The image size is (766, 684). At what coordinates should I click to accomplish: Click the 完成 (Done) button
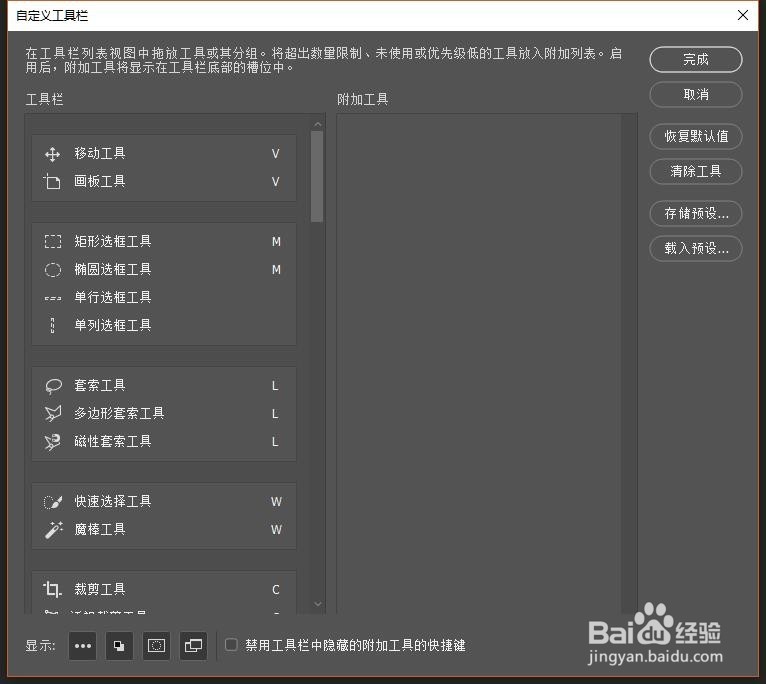coord(696,60)
